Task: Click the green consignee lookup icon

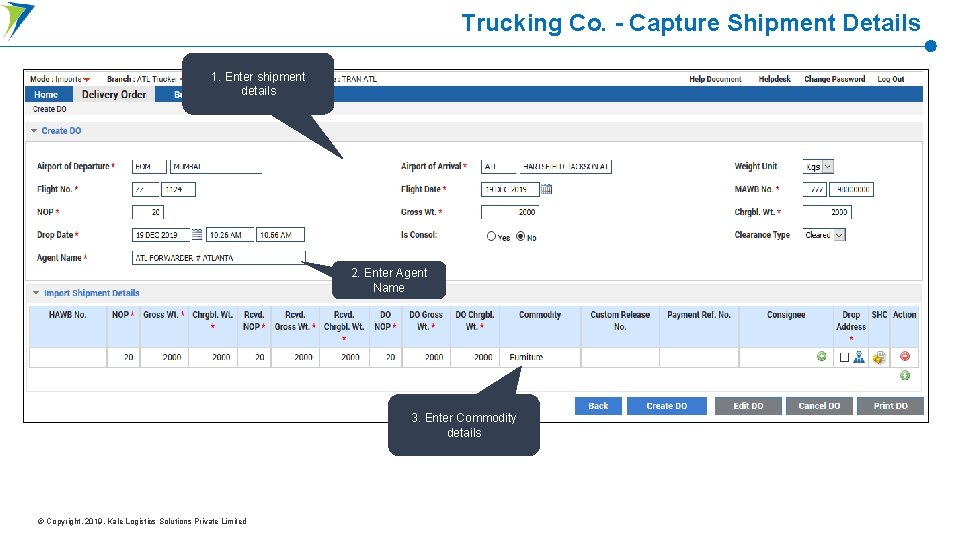Action: 822,356
